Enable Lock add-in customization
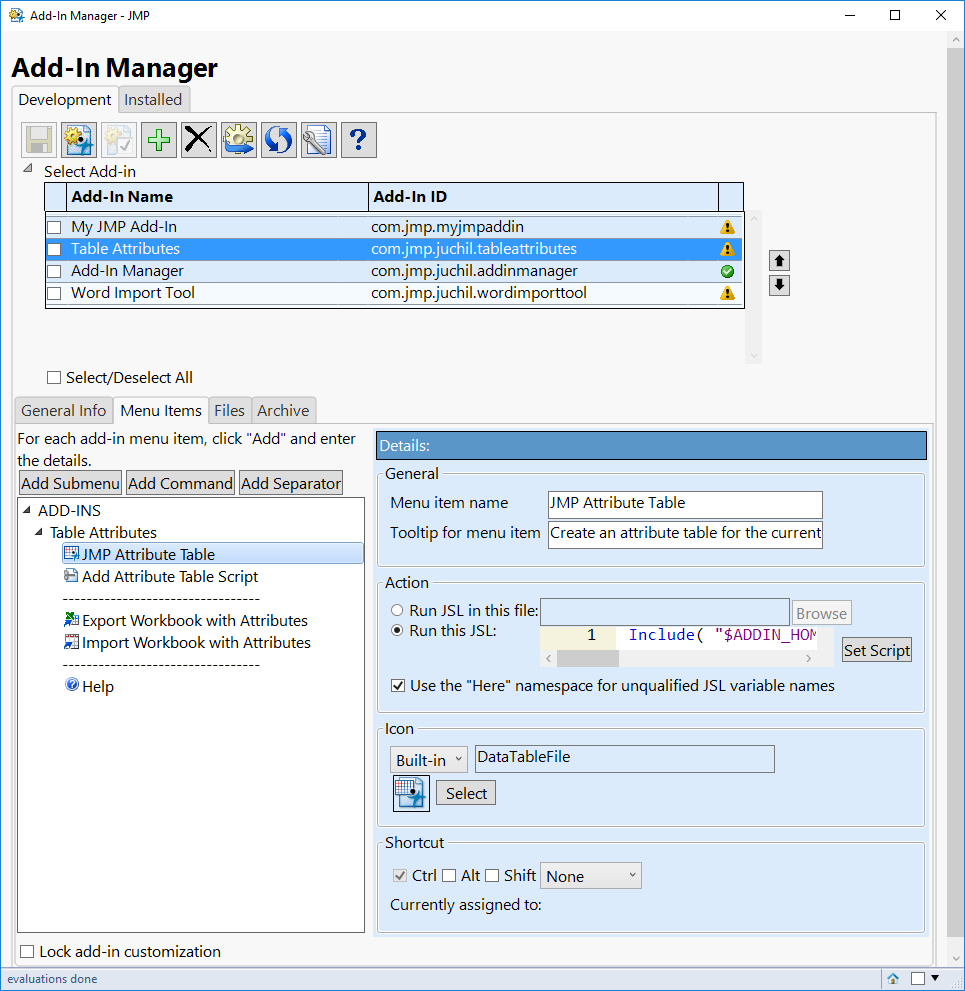Viewport: 965px width, 991px height. pos(27,952)
